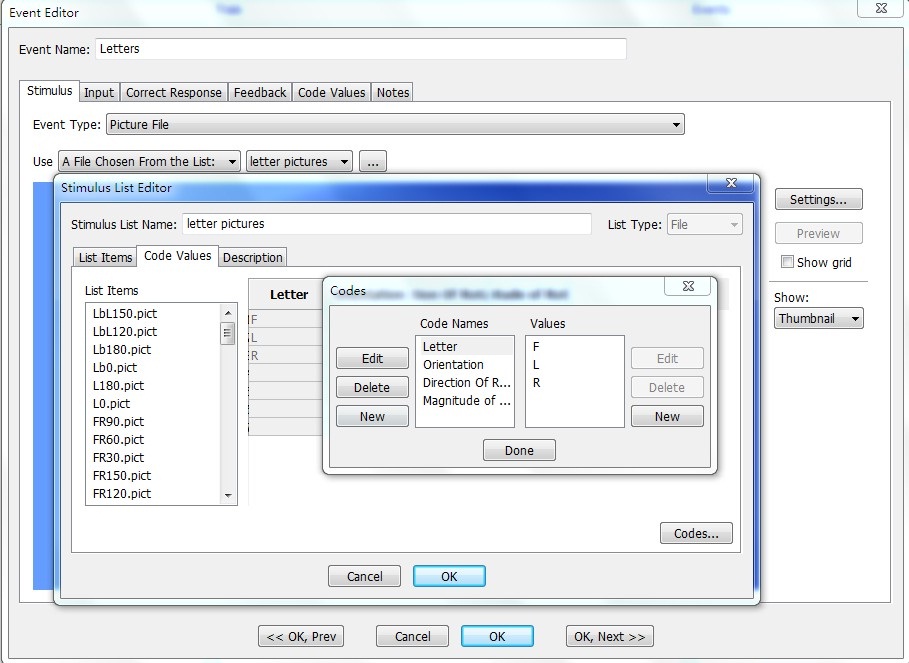The height and width of the screenshot is (663, 909).
Task: Click the Event Name input field
Action: (x=361, y=49)
